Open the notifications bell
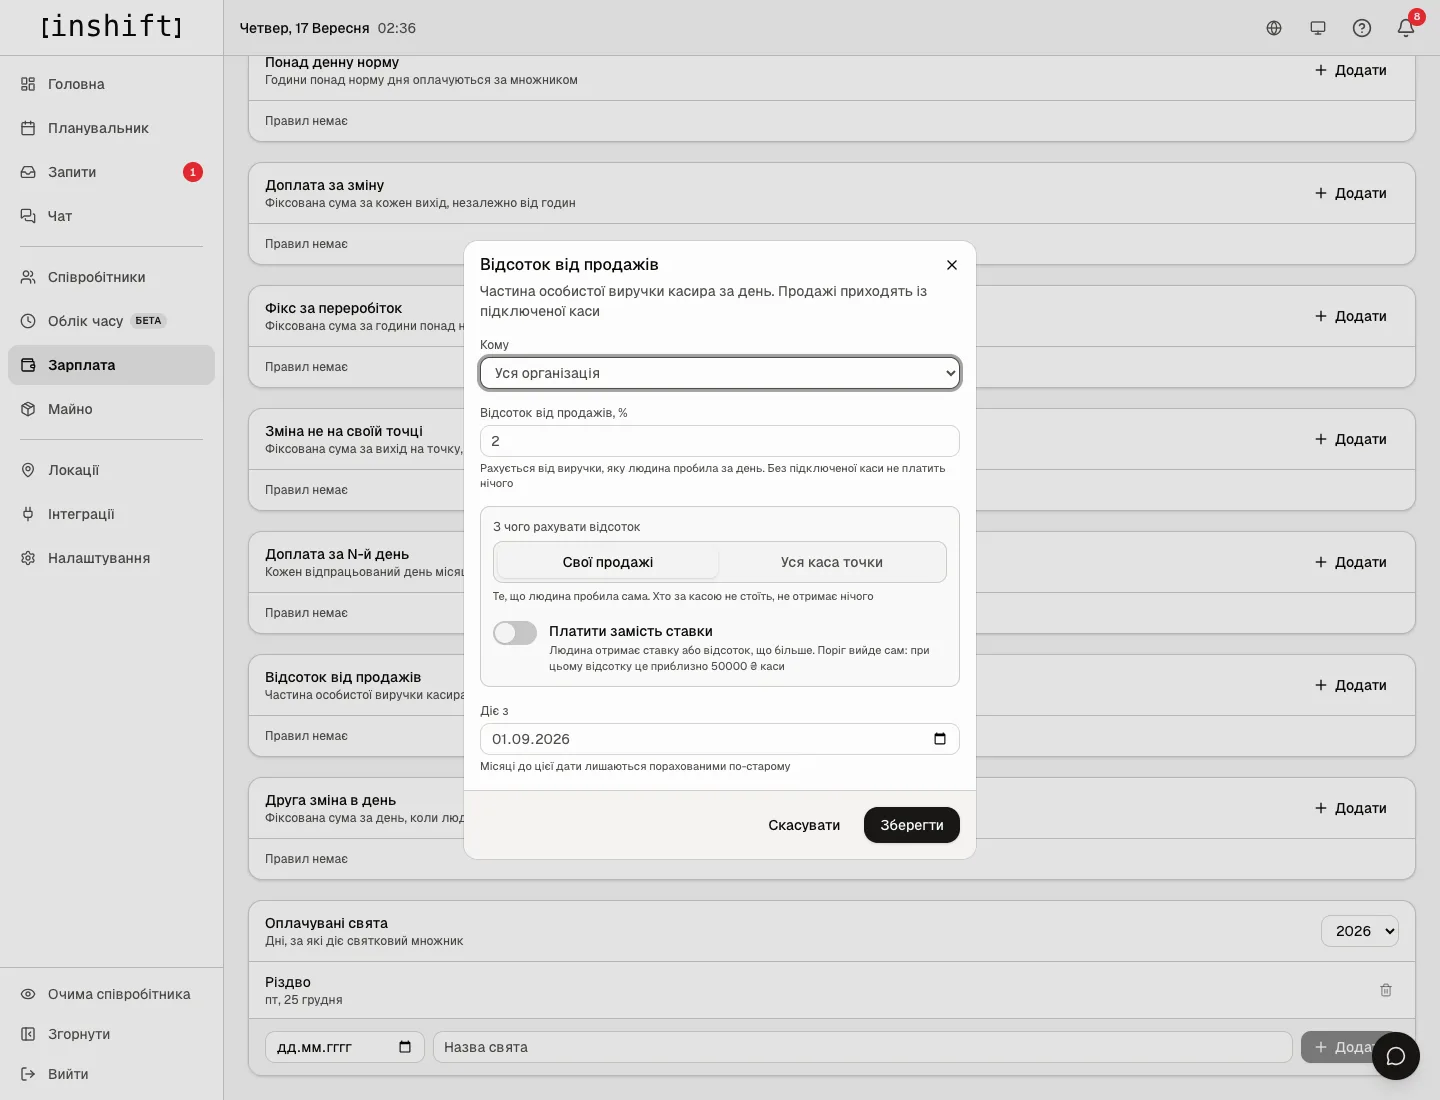The width and height of the screenshot is (1440, 1100). coord(1406,28)
